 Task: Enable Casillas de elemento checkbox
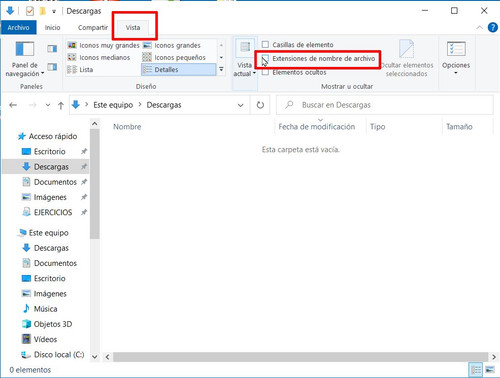click(x=265, y=44)
